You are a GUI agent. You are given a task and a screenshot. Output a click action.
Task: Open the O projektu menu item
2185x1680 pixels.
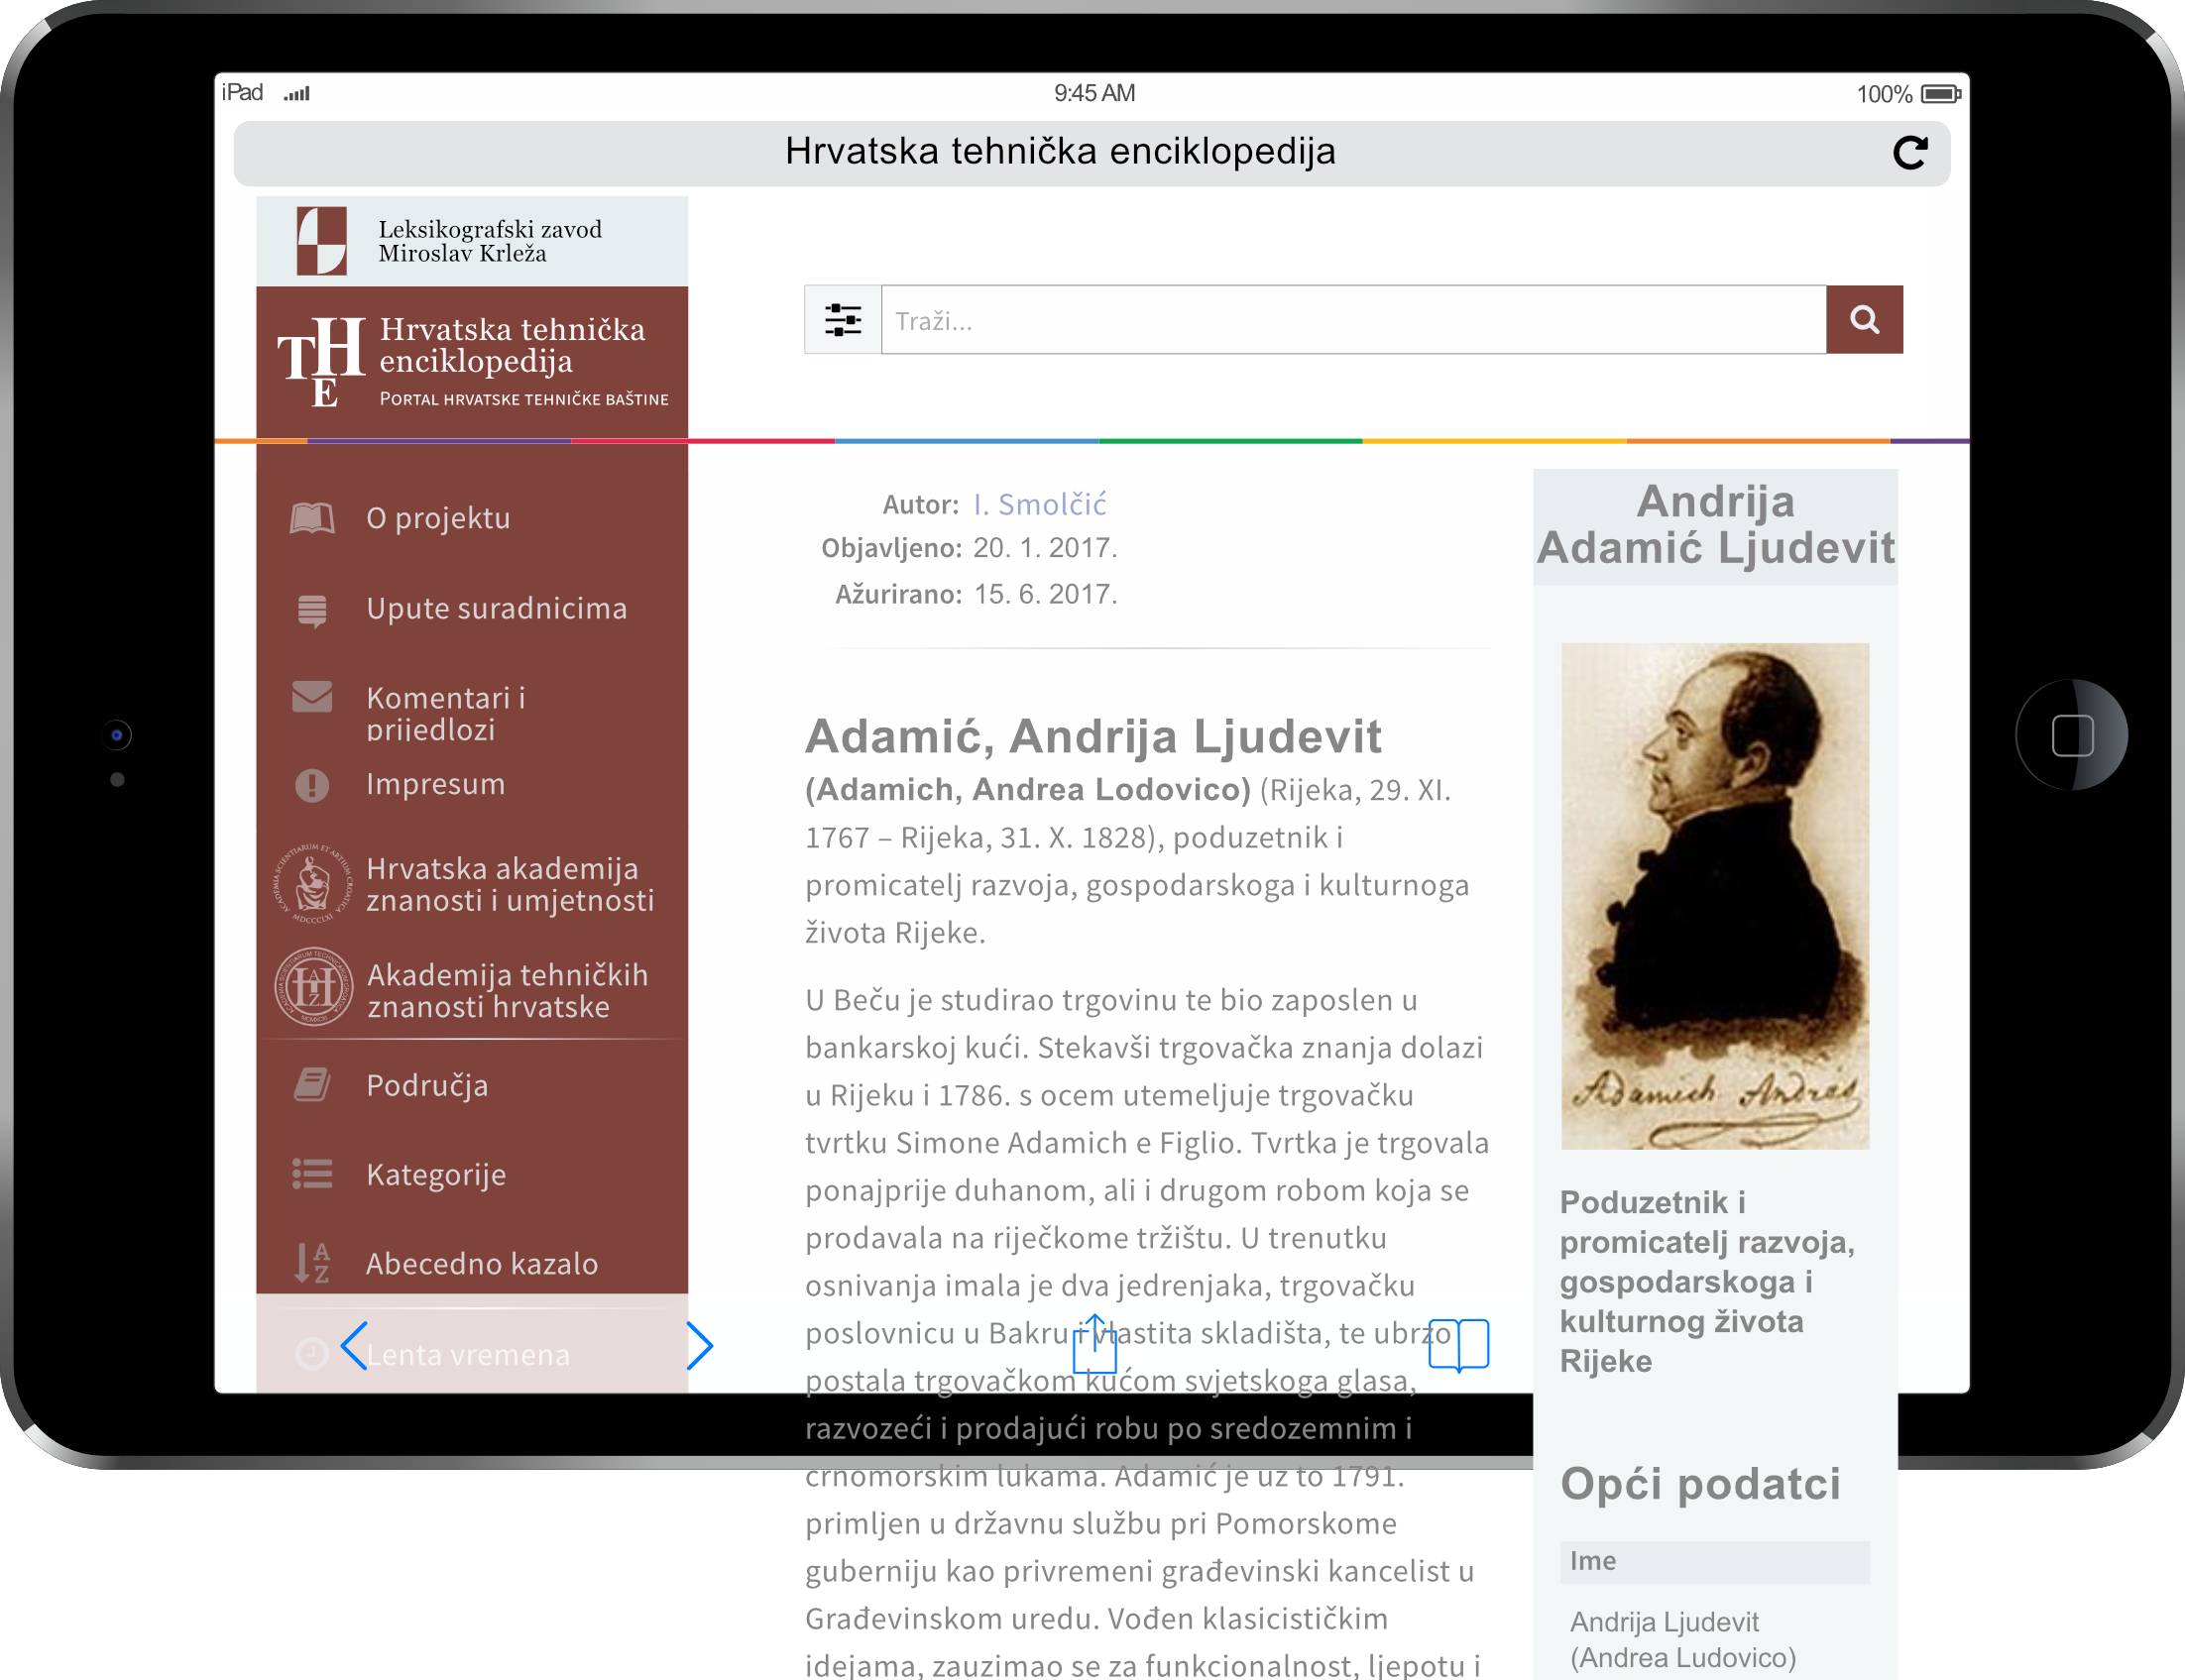point(438,518)
